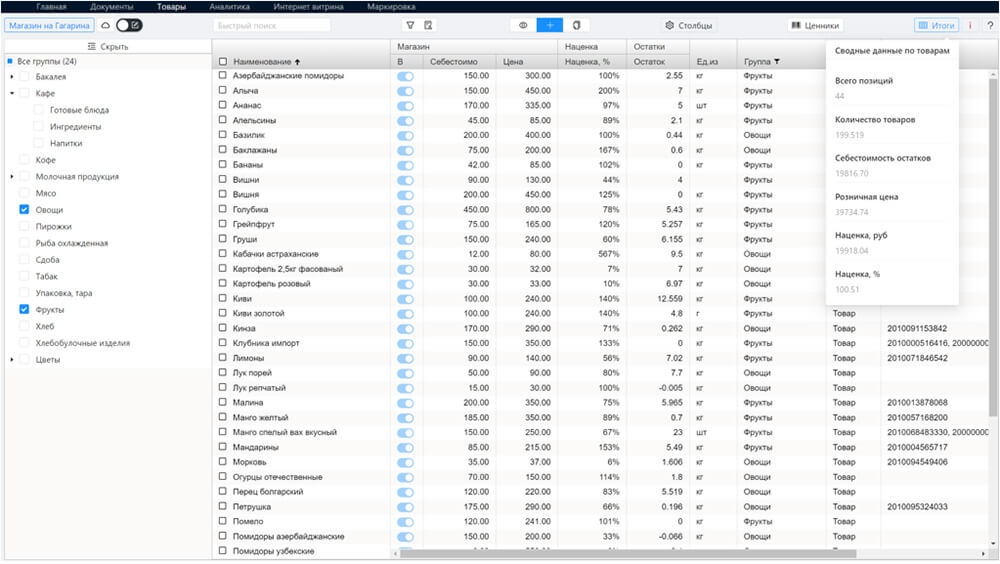Click the Быстрый поиск search field
Screen dimensions: 1000x564
(x=272, y=26)
